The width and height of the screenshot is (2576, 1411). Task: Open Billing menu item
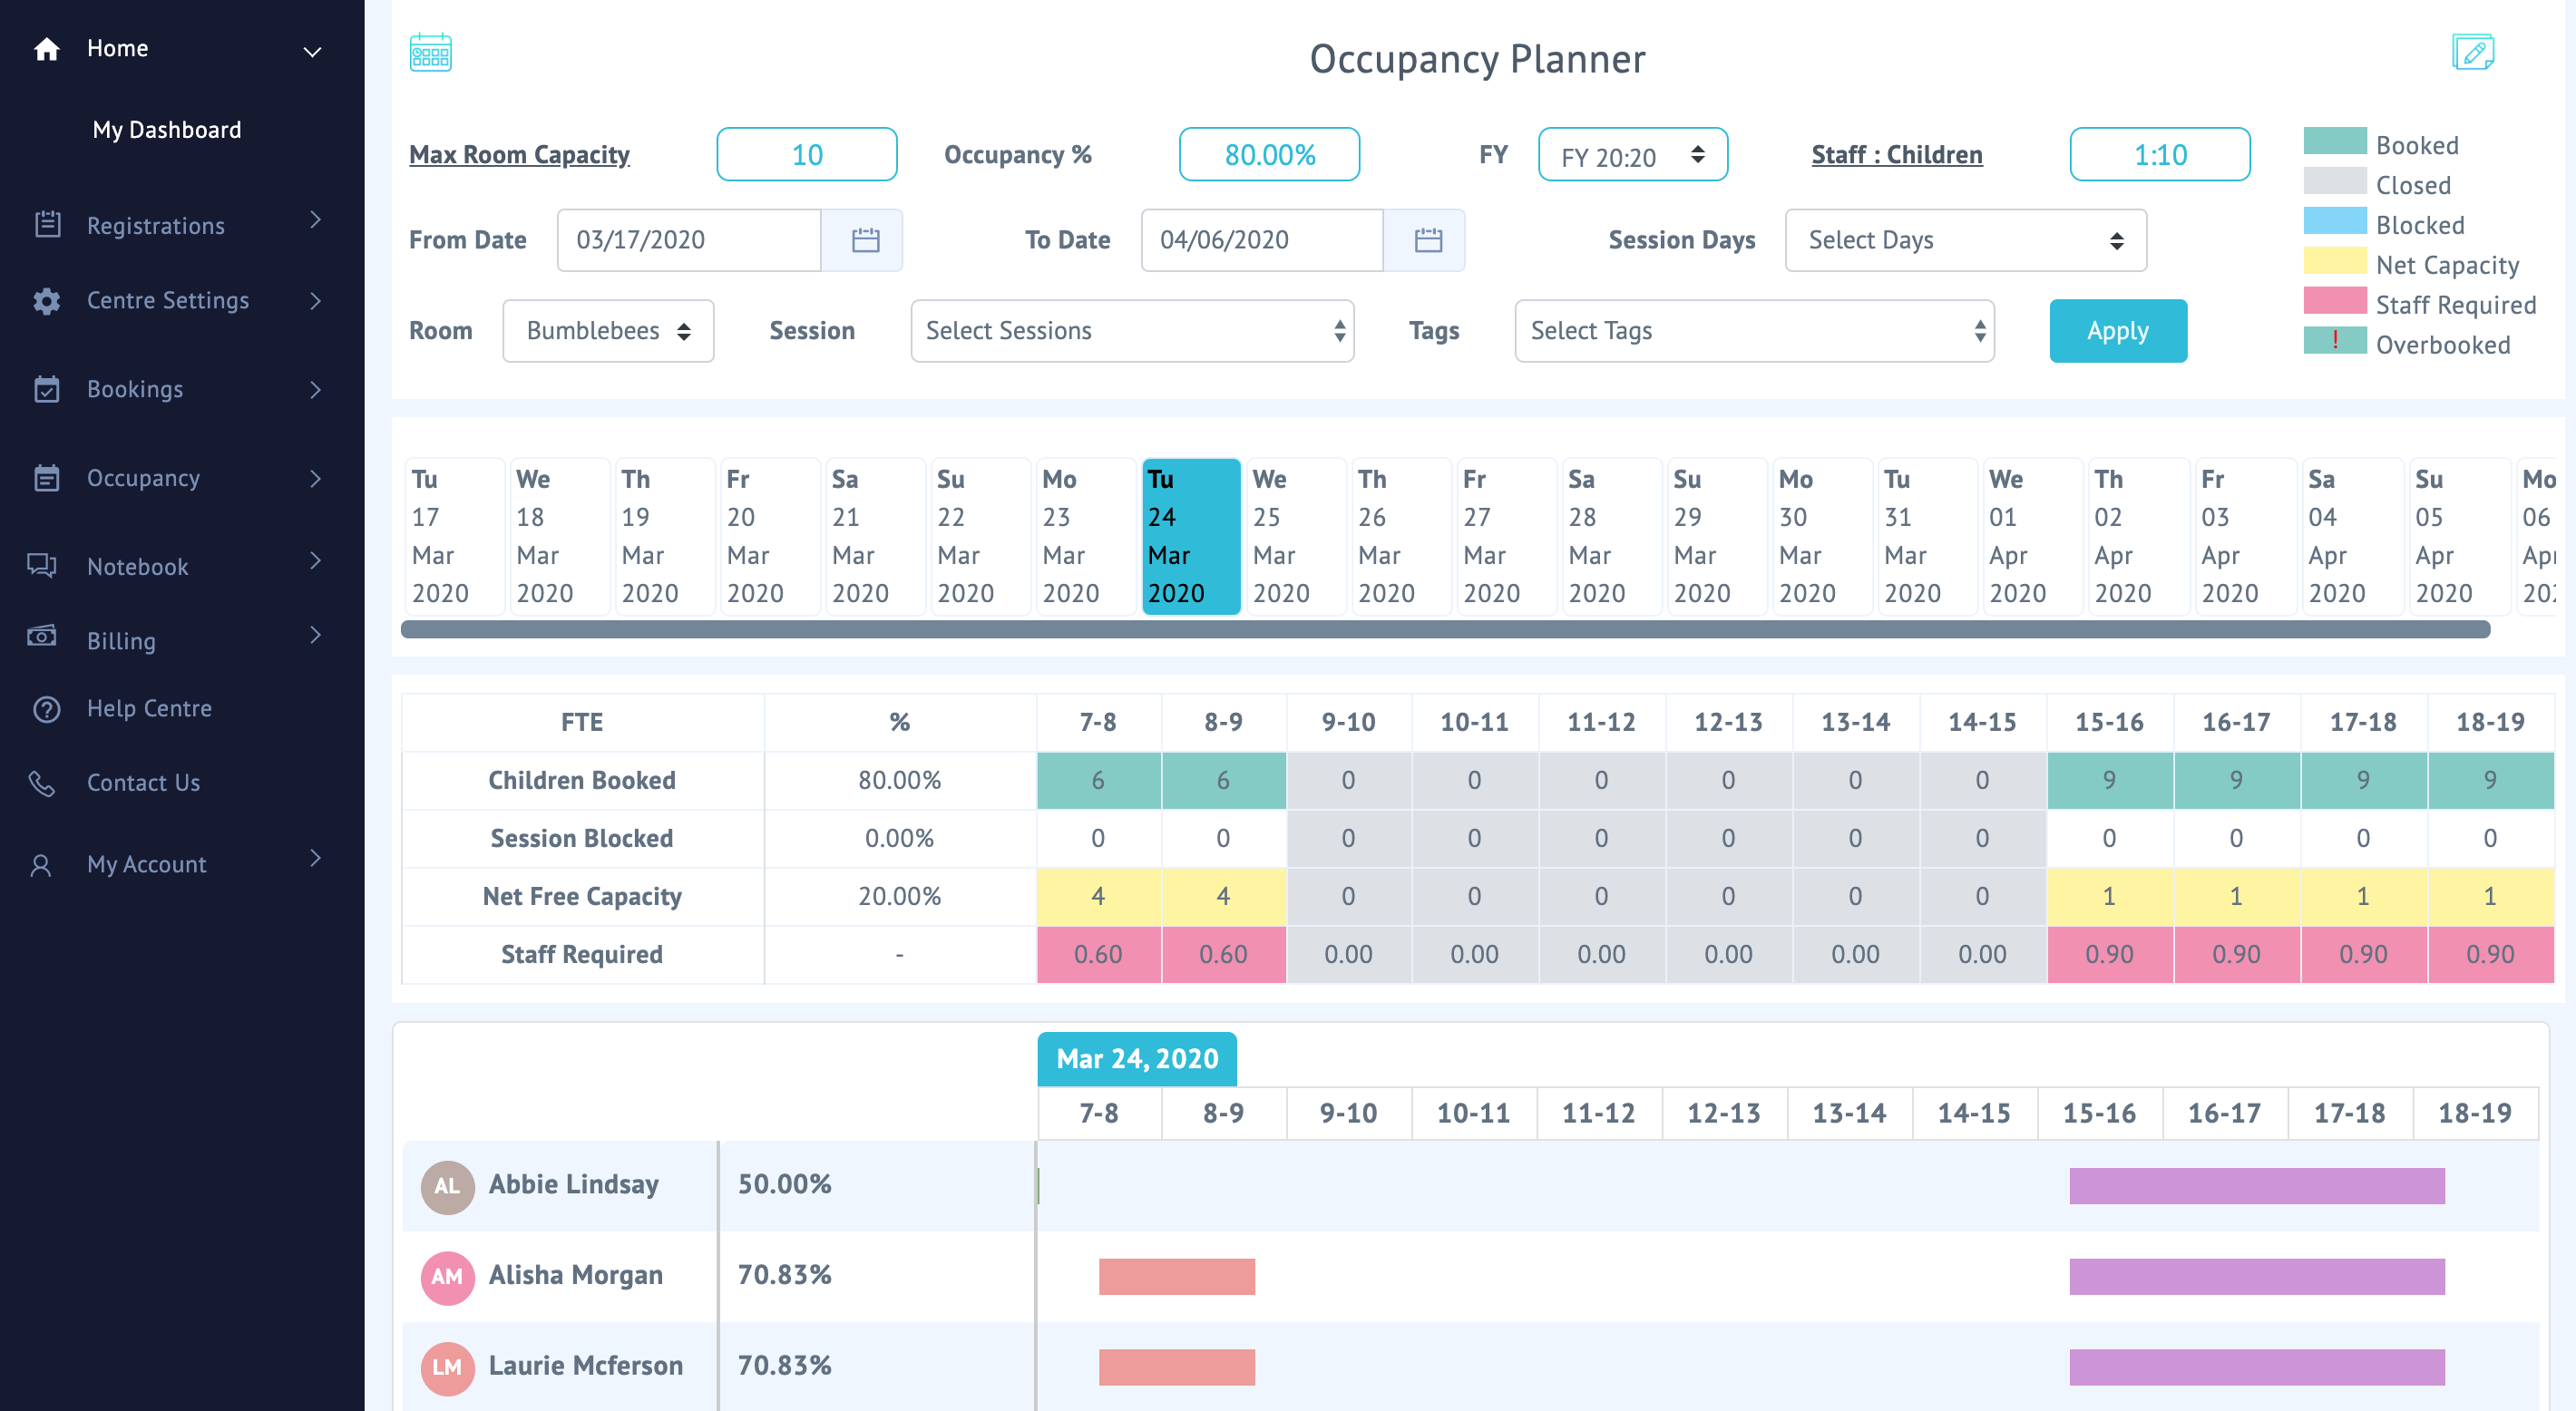click(x=121, y=641)
